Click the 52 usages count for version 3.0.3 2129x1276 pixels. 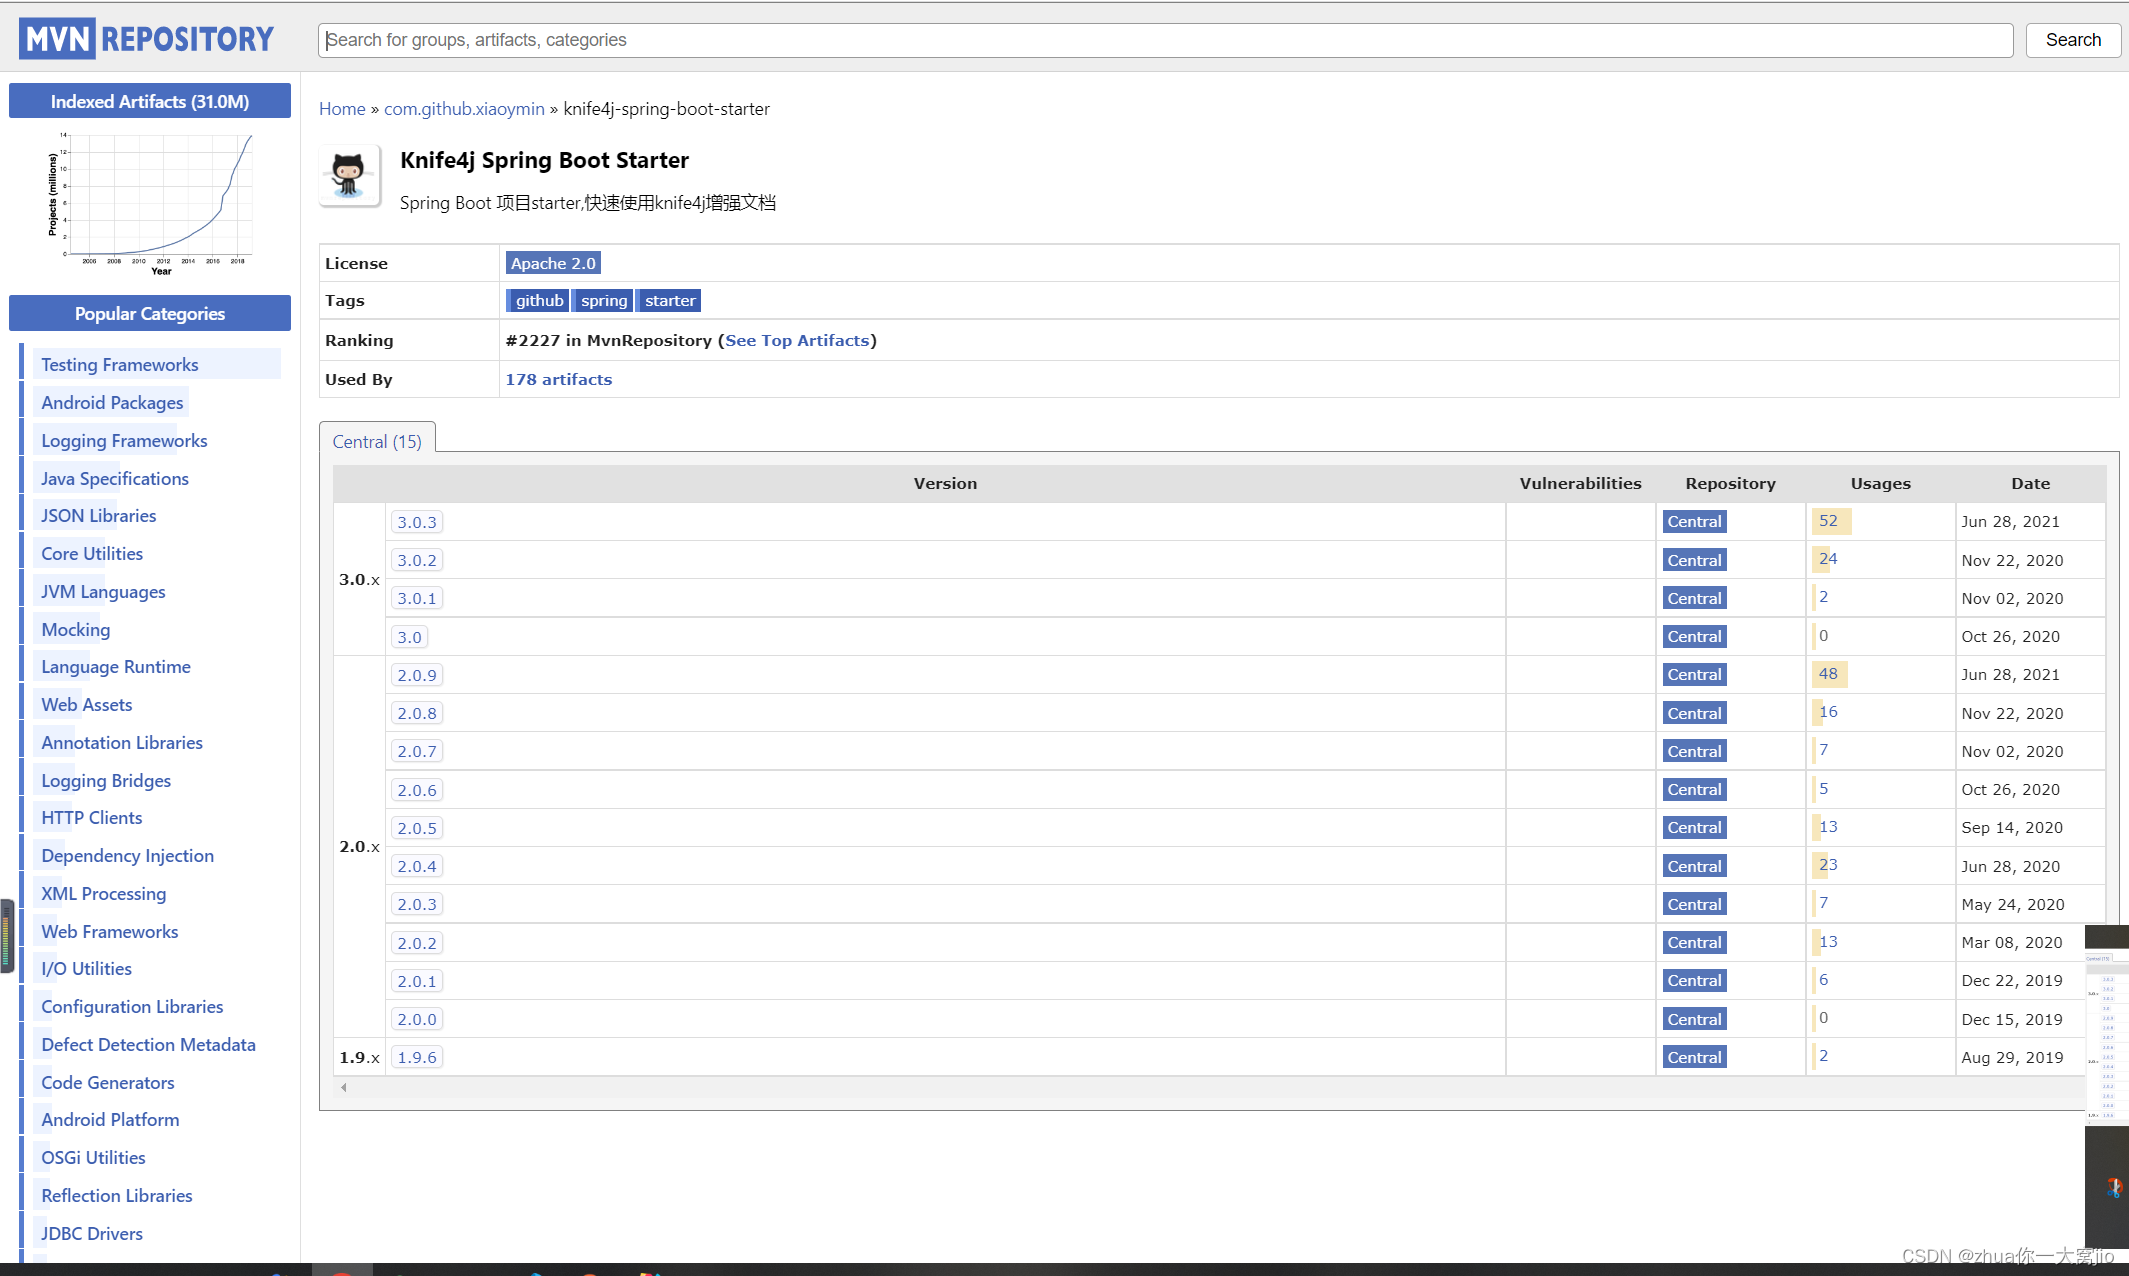[1828, 521]
